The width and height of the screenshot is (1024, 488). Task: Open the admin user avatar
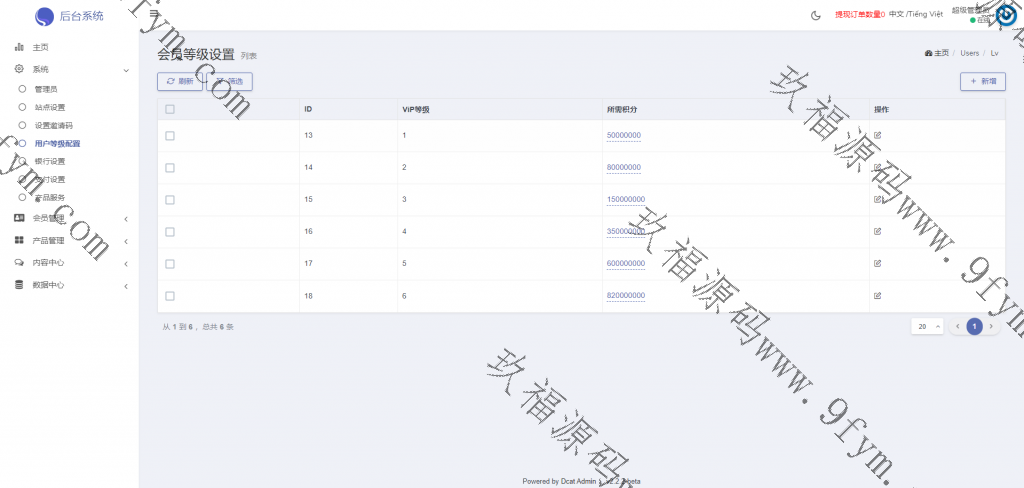(1005, 15)
